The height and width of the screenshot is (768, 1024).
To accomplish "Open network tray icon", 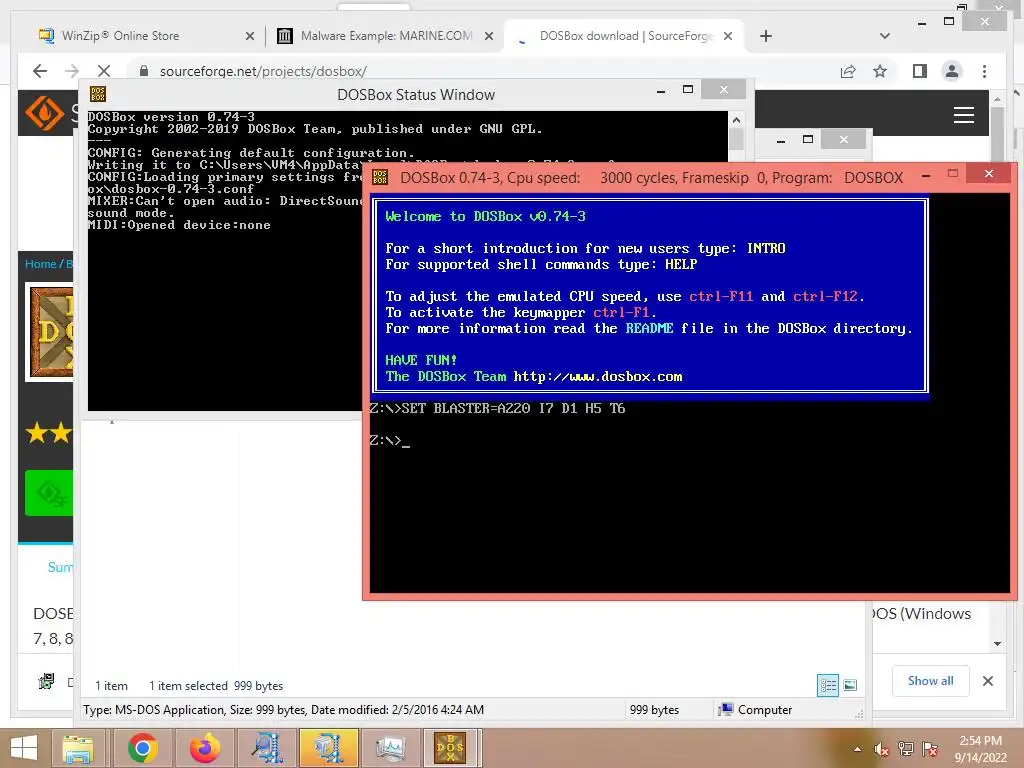I will pos(906,749).
